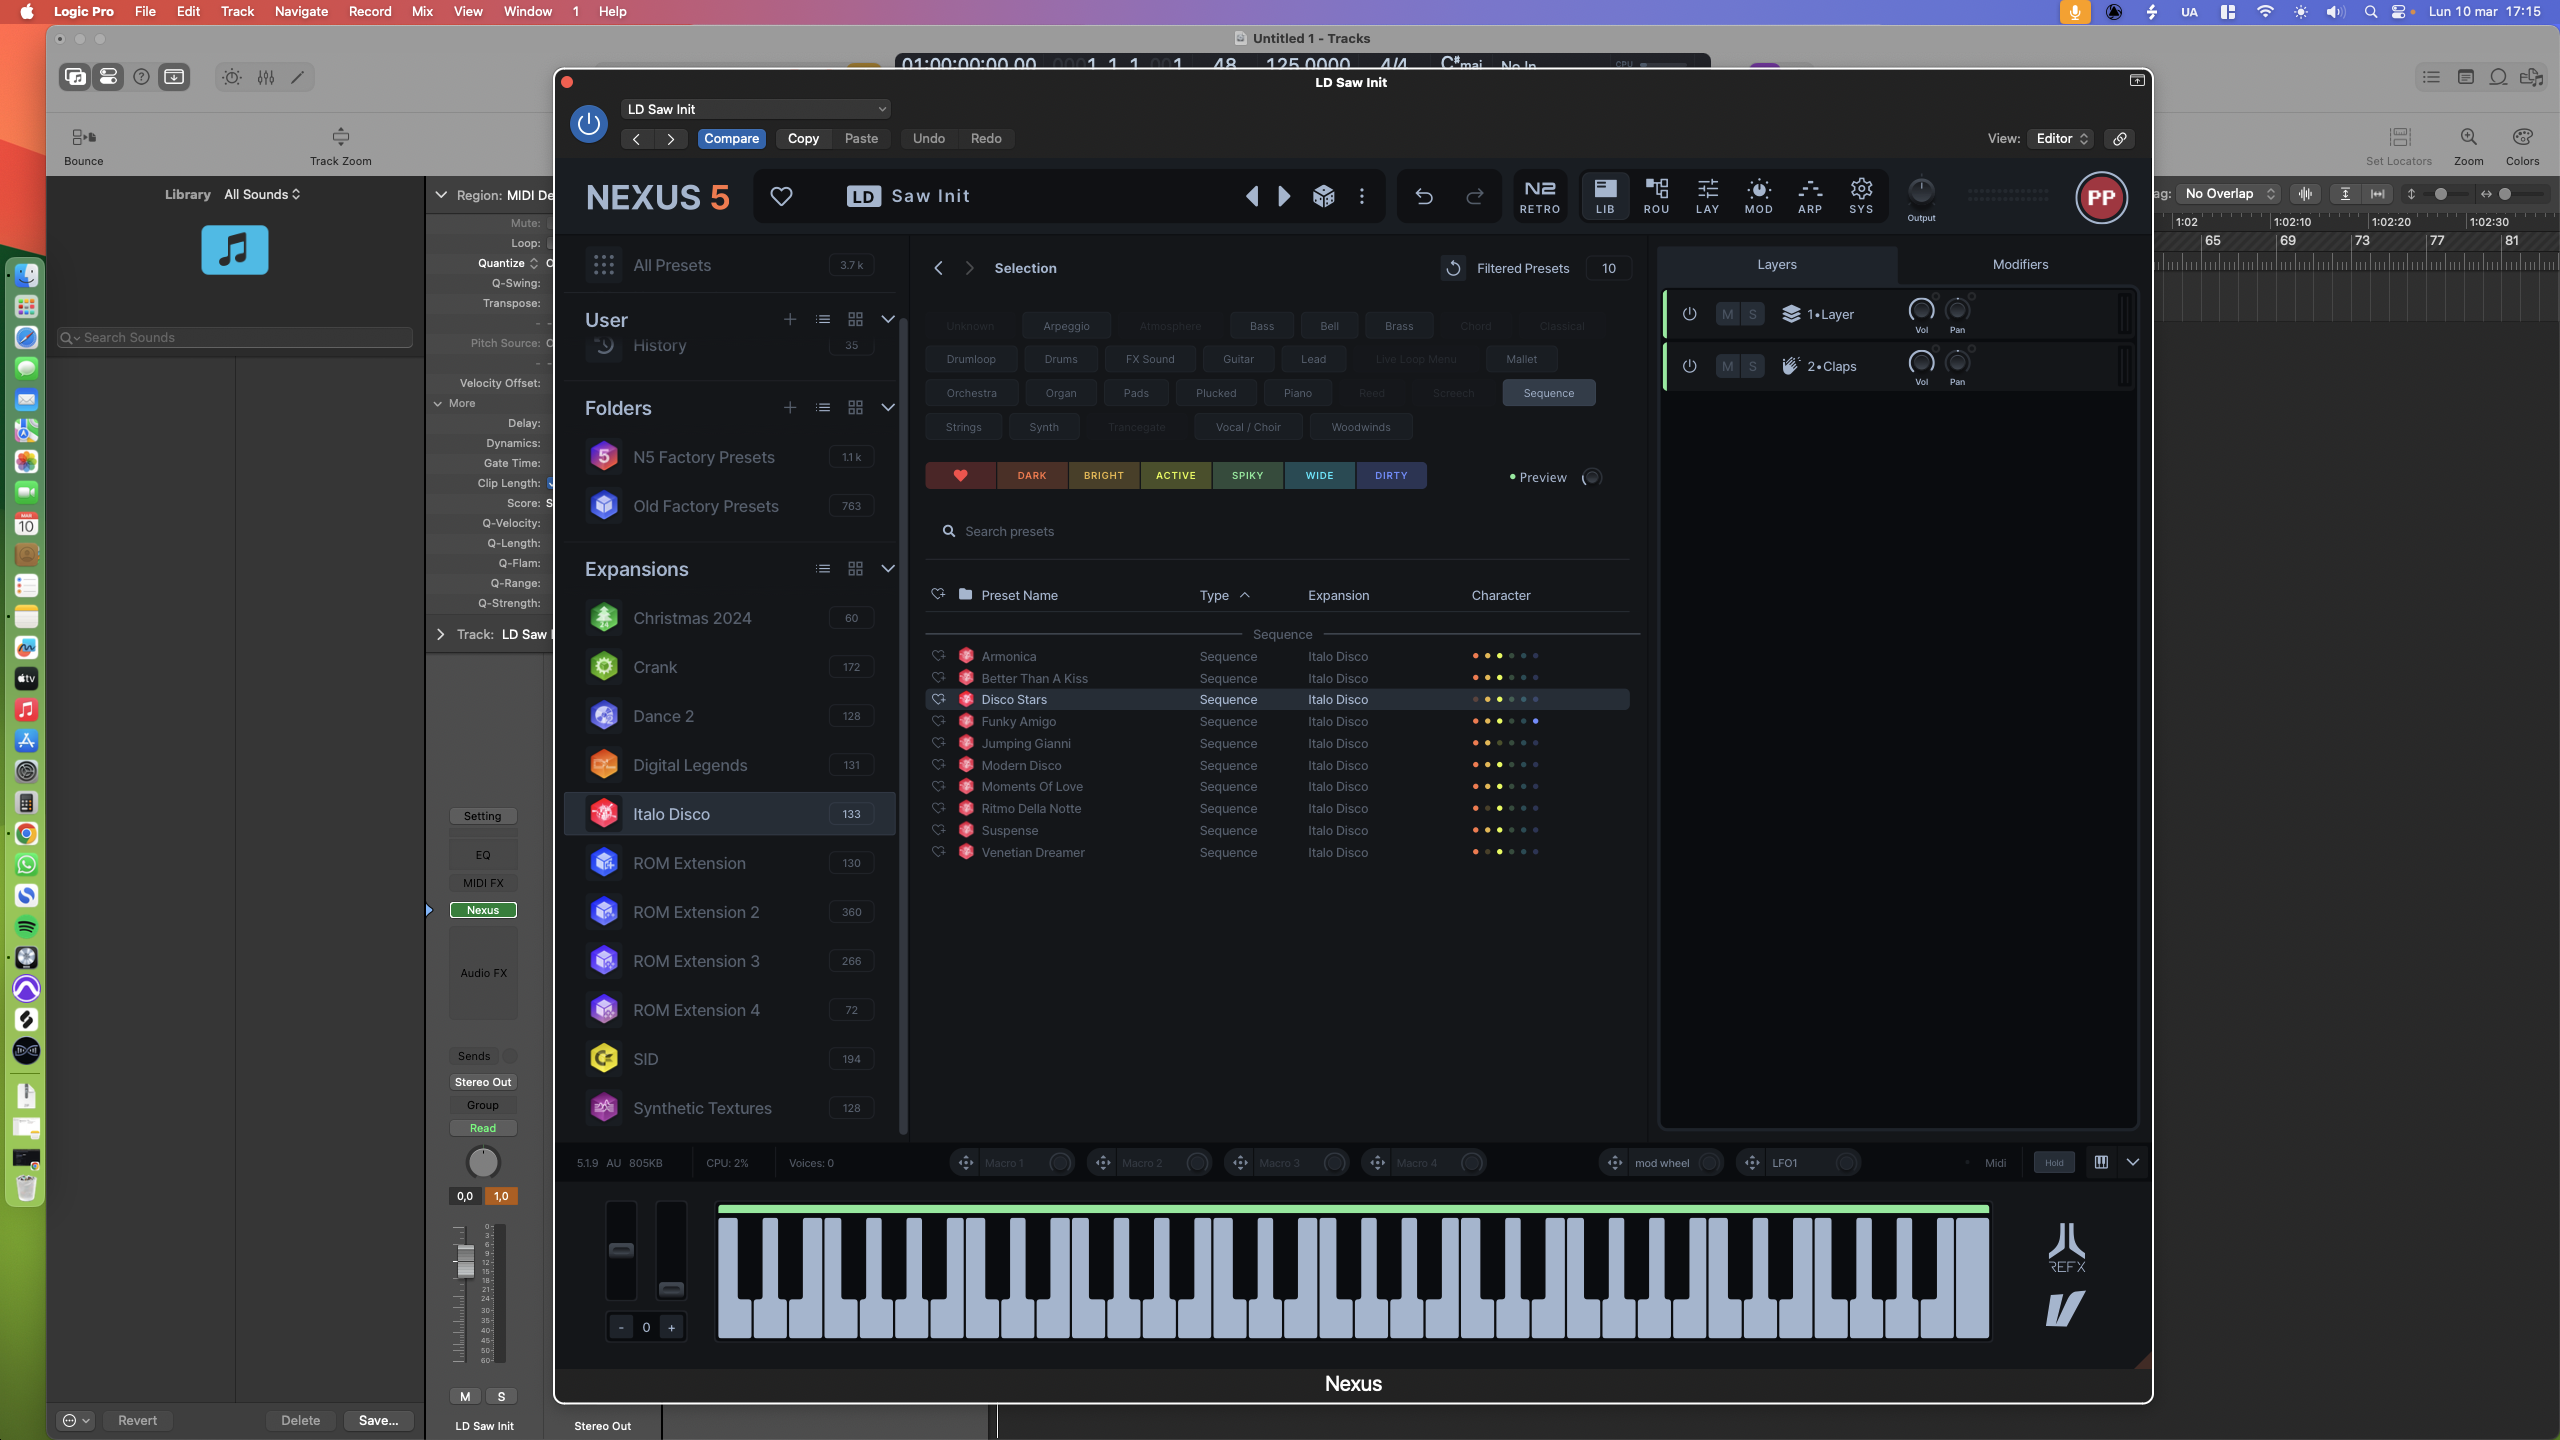Viewport: 2560px width, 1440px height.
Task: Toggle plugin bypass power button
Action: coord(588,124)
